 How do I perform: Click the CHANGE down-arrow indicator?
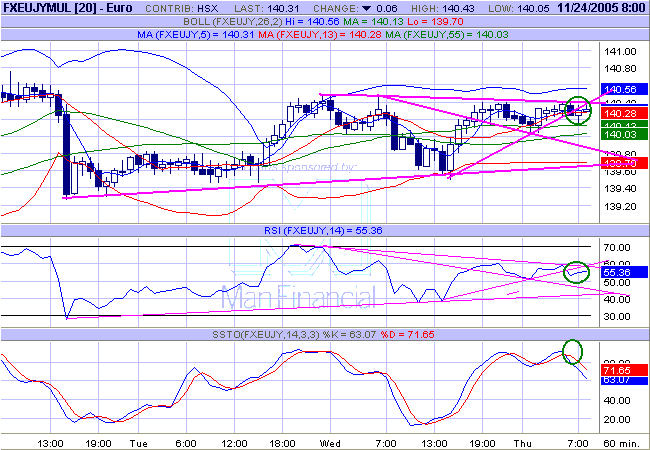click(x=366, y=9)
